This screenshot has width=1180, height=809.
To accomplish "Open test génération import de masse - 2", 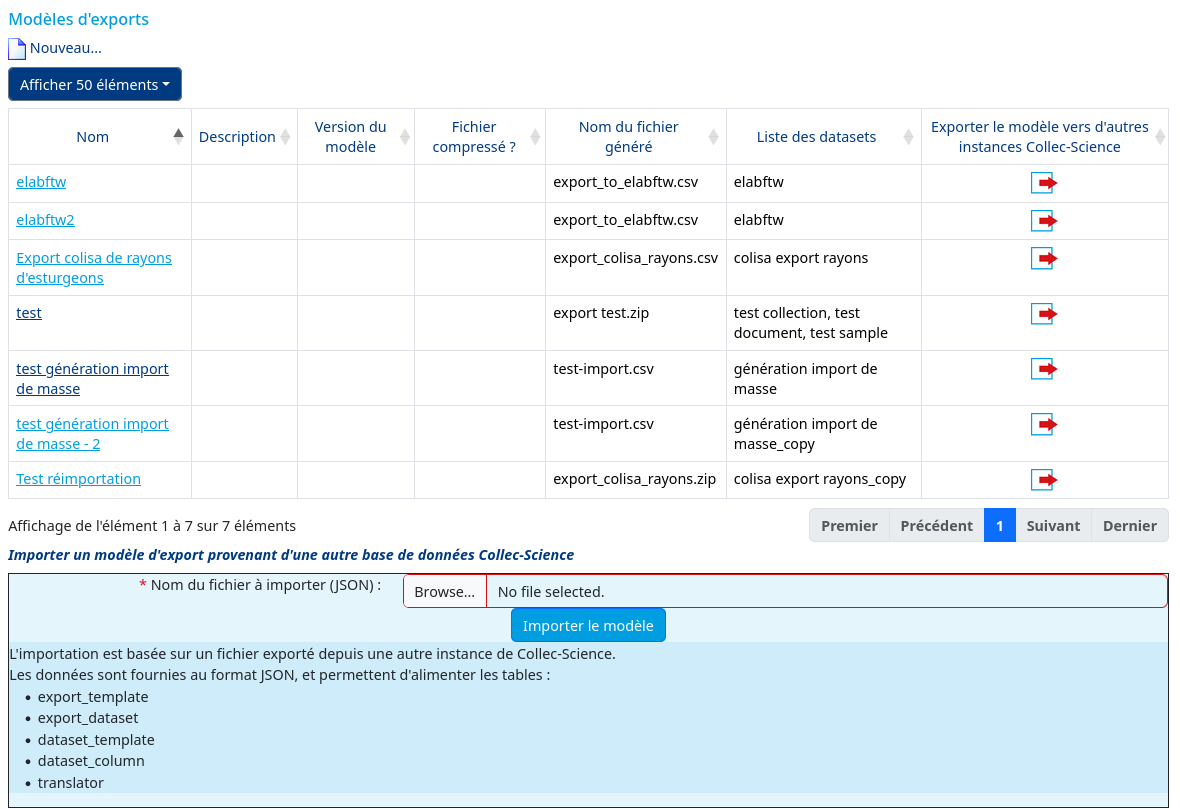I will 93,434.
